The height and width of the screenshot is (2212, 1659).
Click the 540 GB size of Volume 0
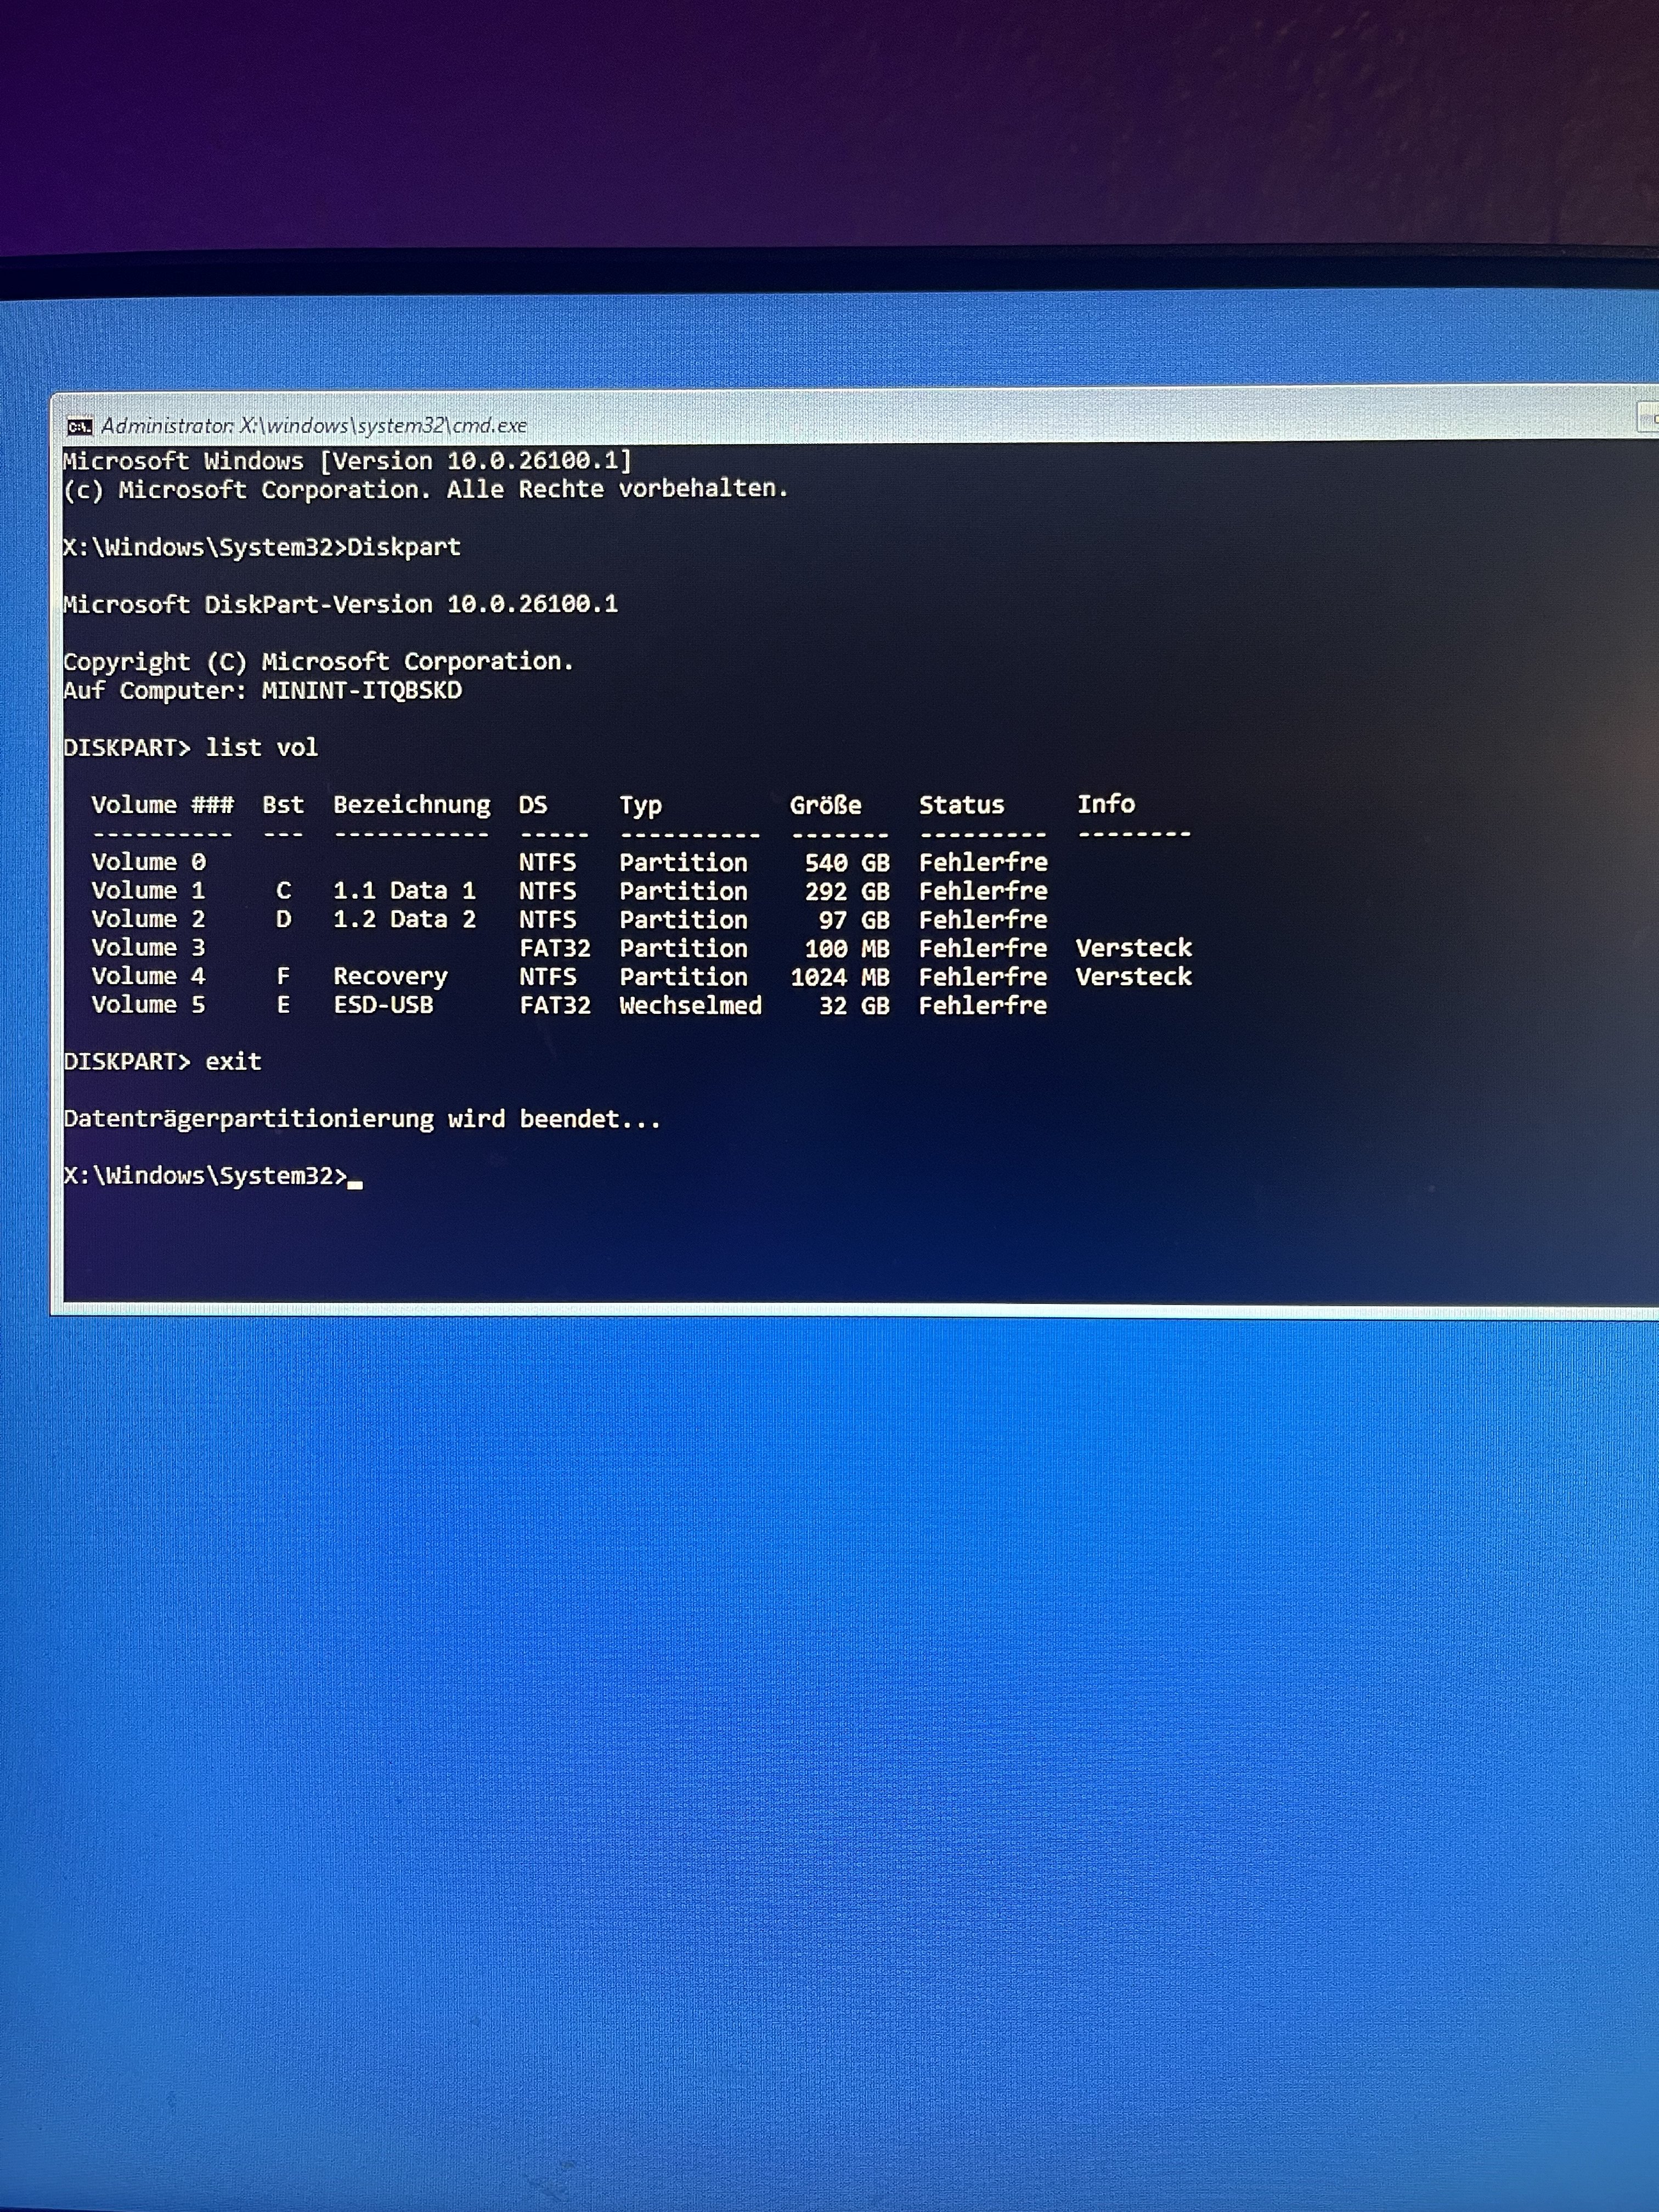846,863
